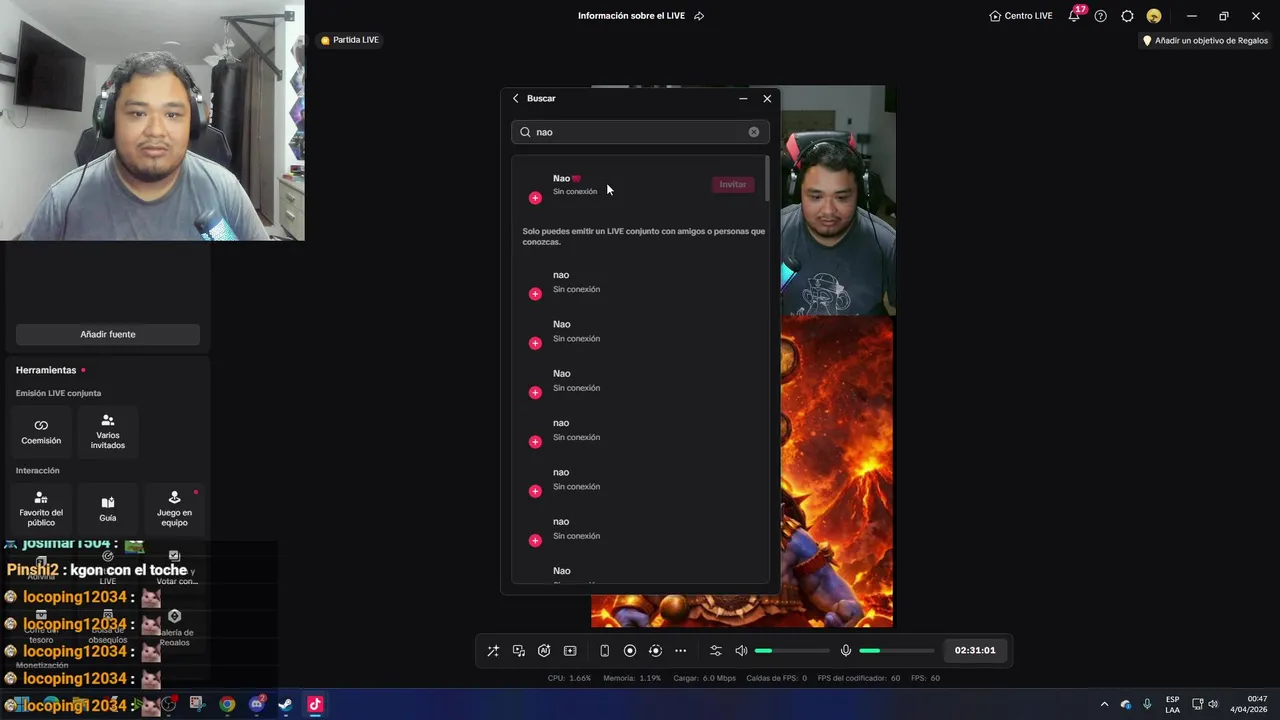Viewport: 1280px width, 720px height.
Task: Click Añadir un objetivo de Regalos
Action: click(x=1205, y=41)
